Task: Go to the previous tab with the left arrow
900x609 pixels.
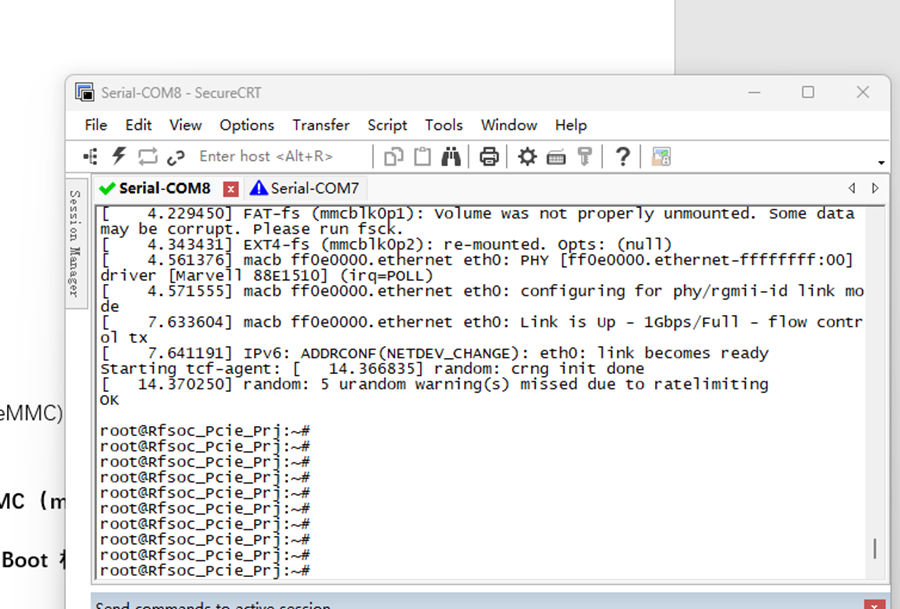Action: tap(852, 188)
